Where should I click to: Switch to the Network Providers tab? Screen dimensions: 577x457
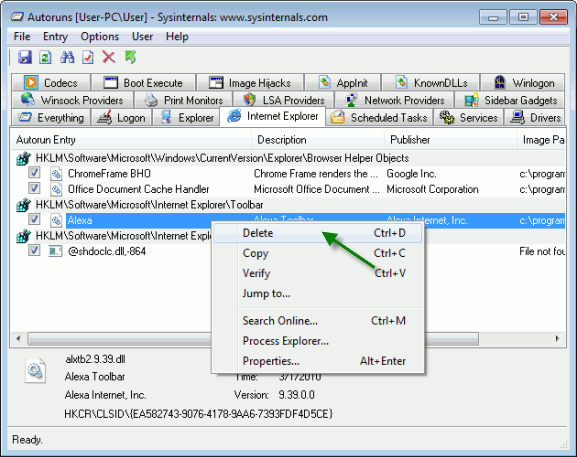394,100
